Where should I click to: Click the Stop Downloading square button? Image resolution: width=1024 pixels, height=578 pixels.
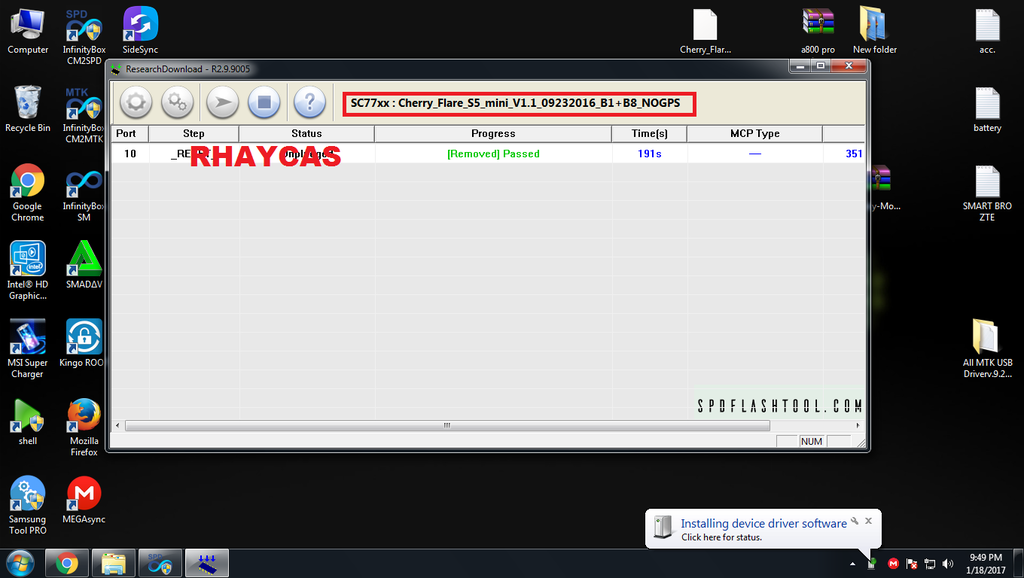(265, 101)
